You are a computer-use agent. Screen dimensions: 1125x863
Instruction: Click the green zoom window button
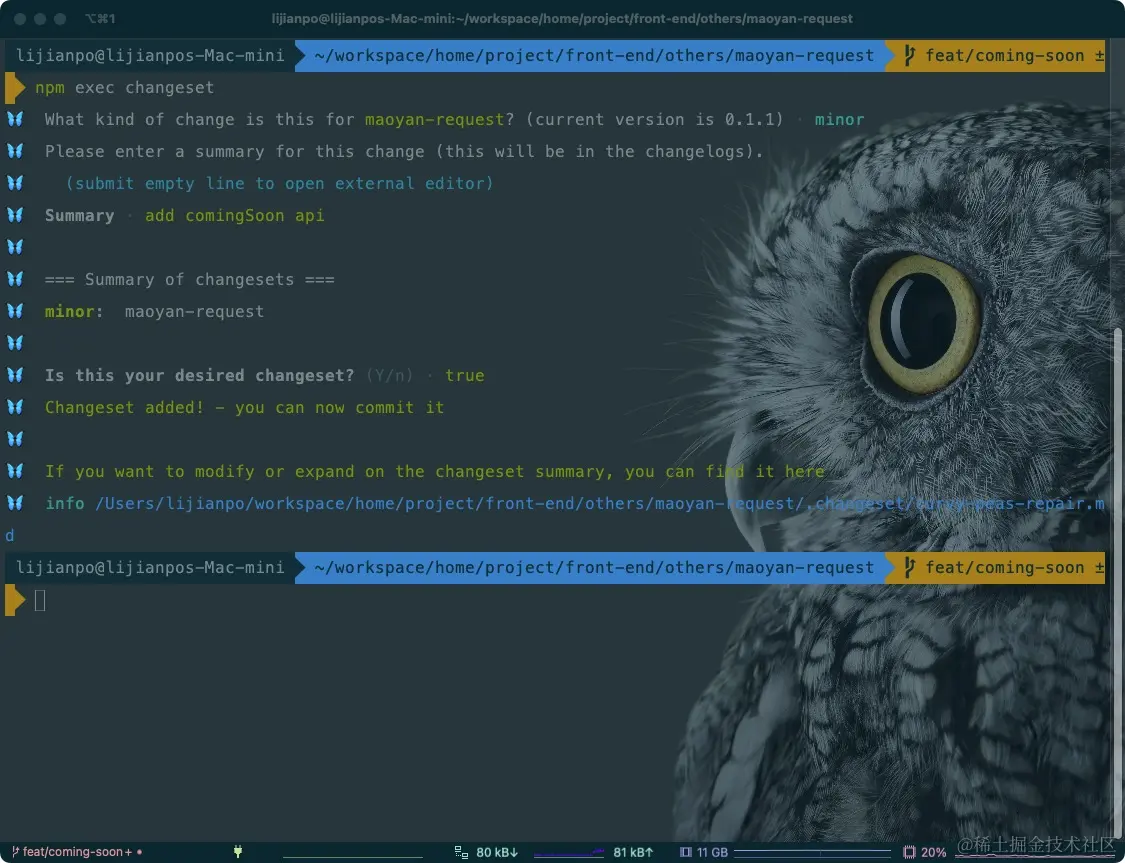point(60,19)
